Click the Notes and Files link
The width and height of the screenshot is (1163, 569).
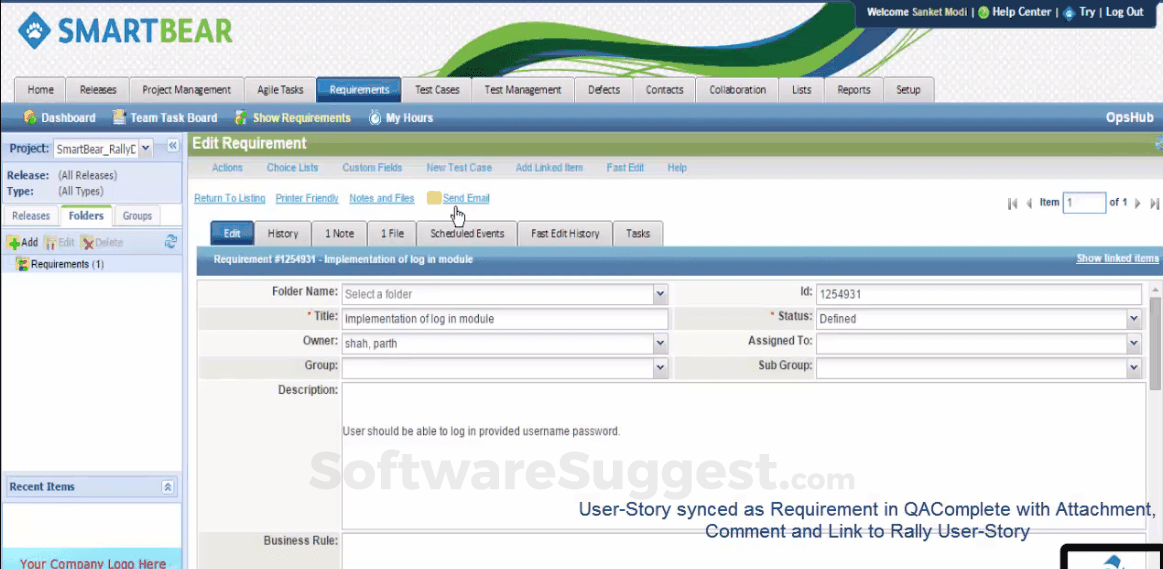[x=381, y=199]
